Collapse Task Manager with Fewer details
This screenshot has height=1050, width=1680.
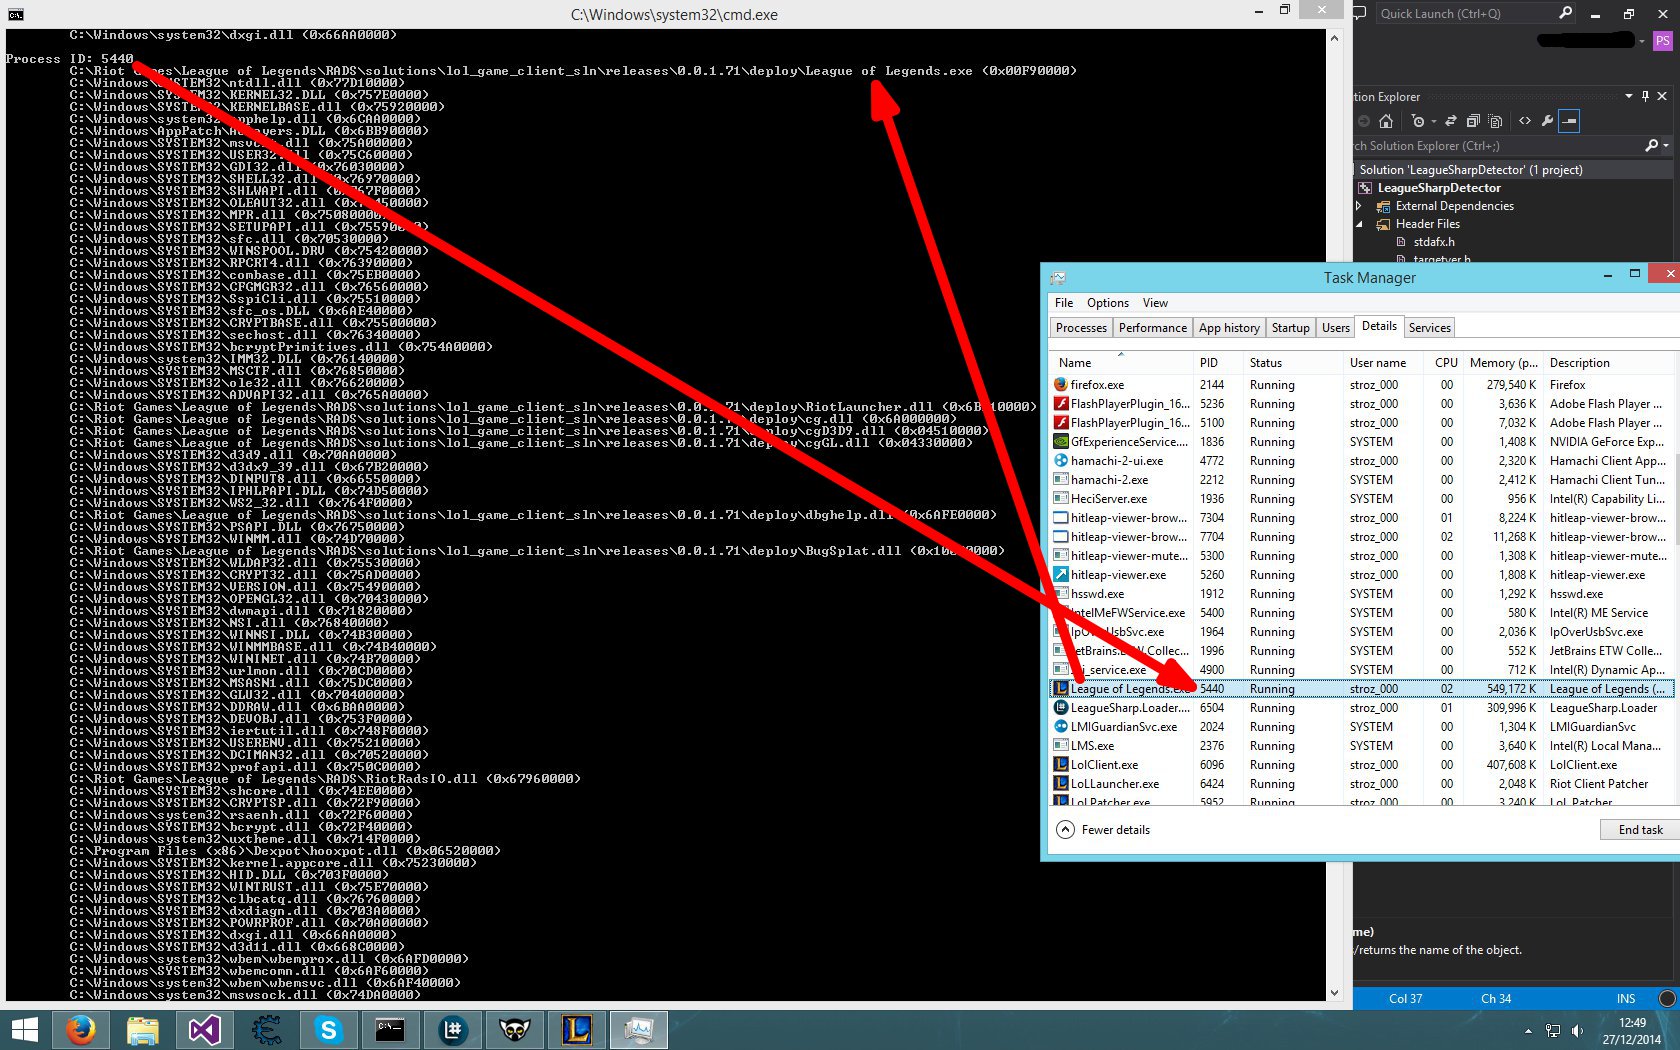(1104, 830)
